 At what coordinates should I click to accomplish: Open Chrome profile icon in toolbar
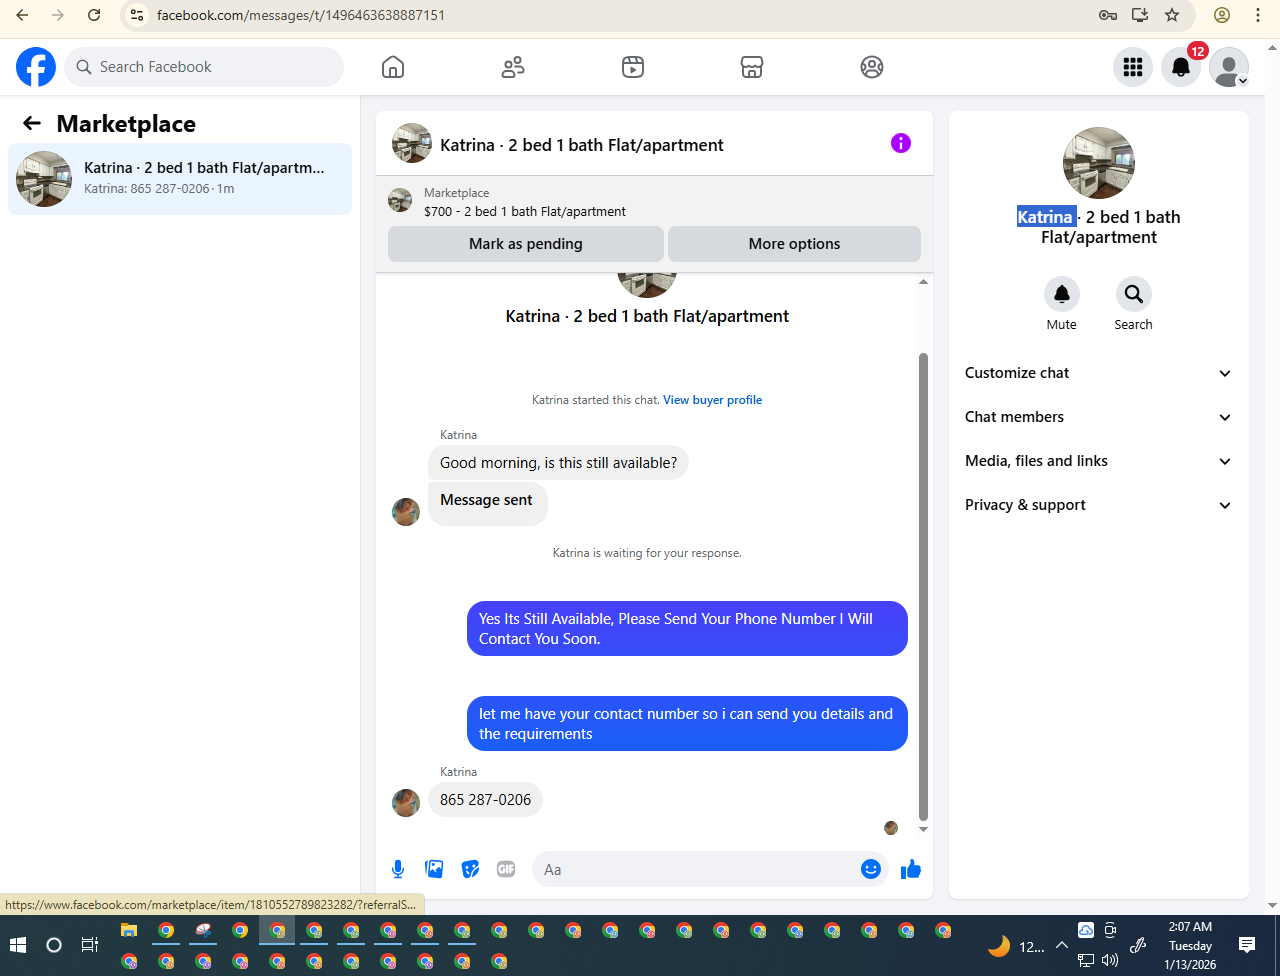coord(1222,15)
